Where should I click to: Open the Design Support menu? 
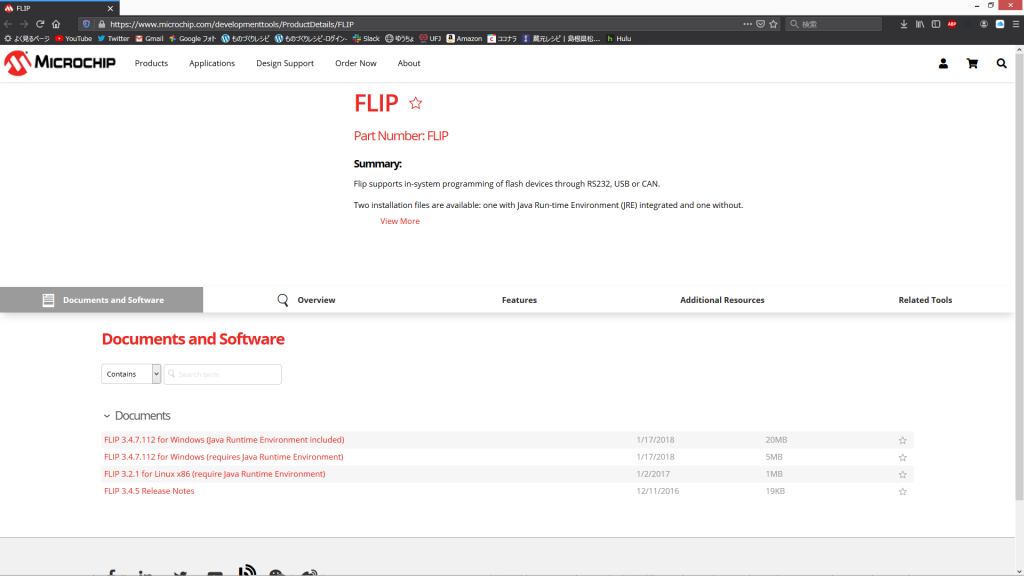pyautogui.click(x=285, y=63)
